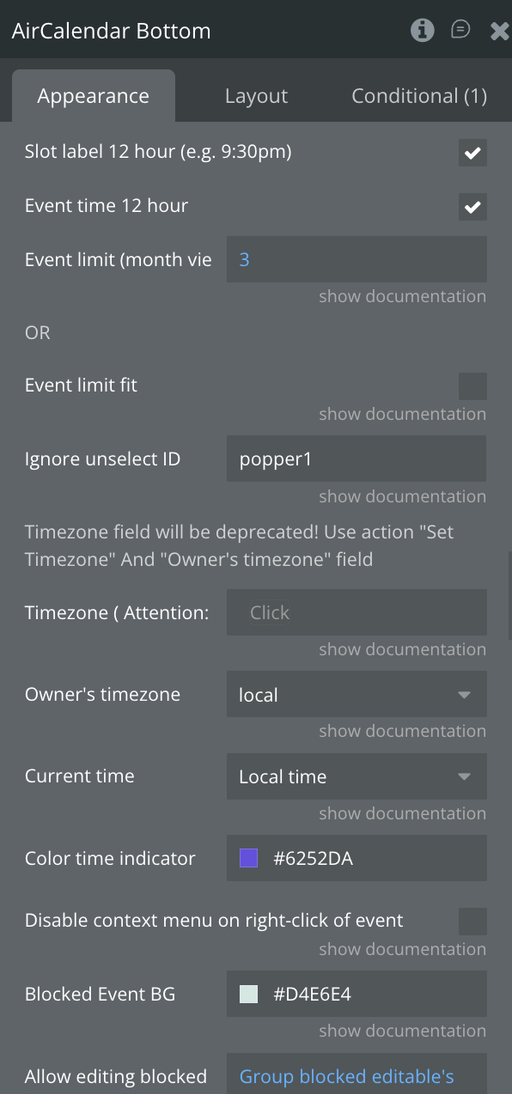Check Disable context menu on right-click
The image size is (512, 1094).
click(x=473, y=921)
